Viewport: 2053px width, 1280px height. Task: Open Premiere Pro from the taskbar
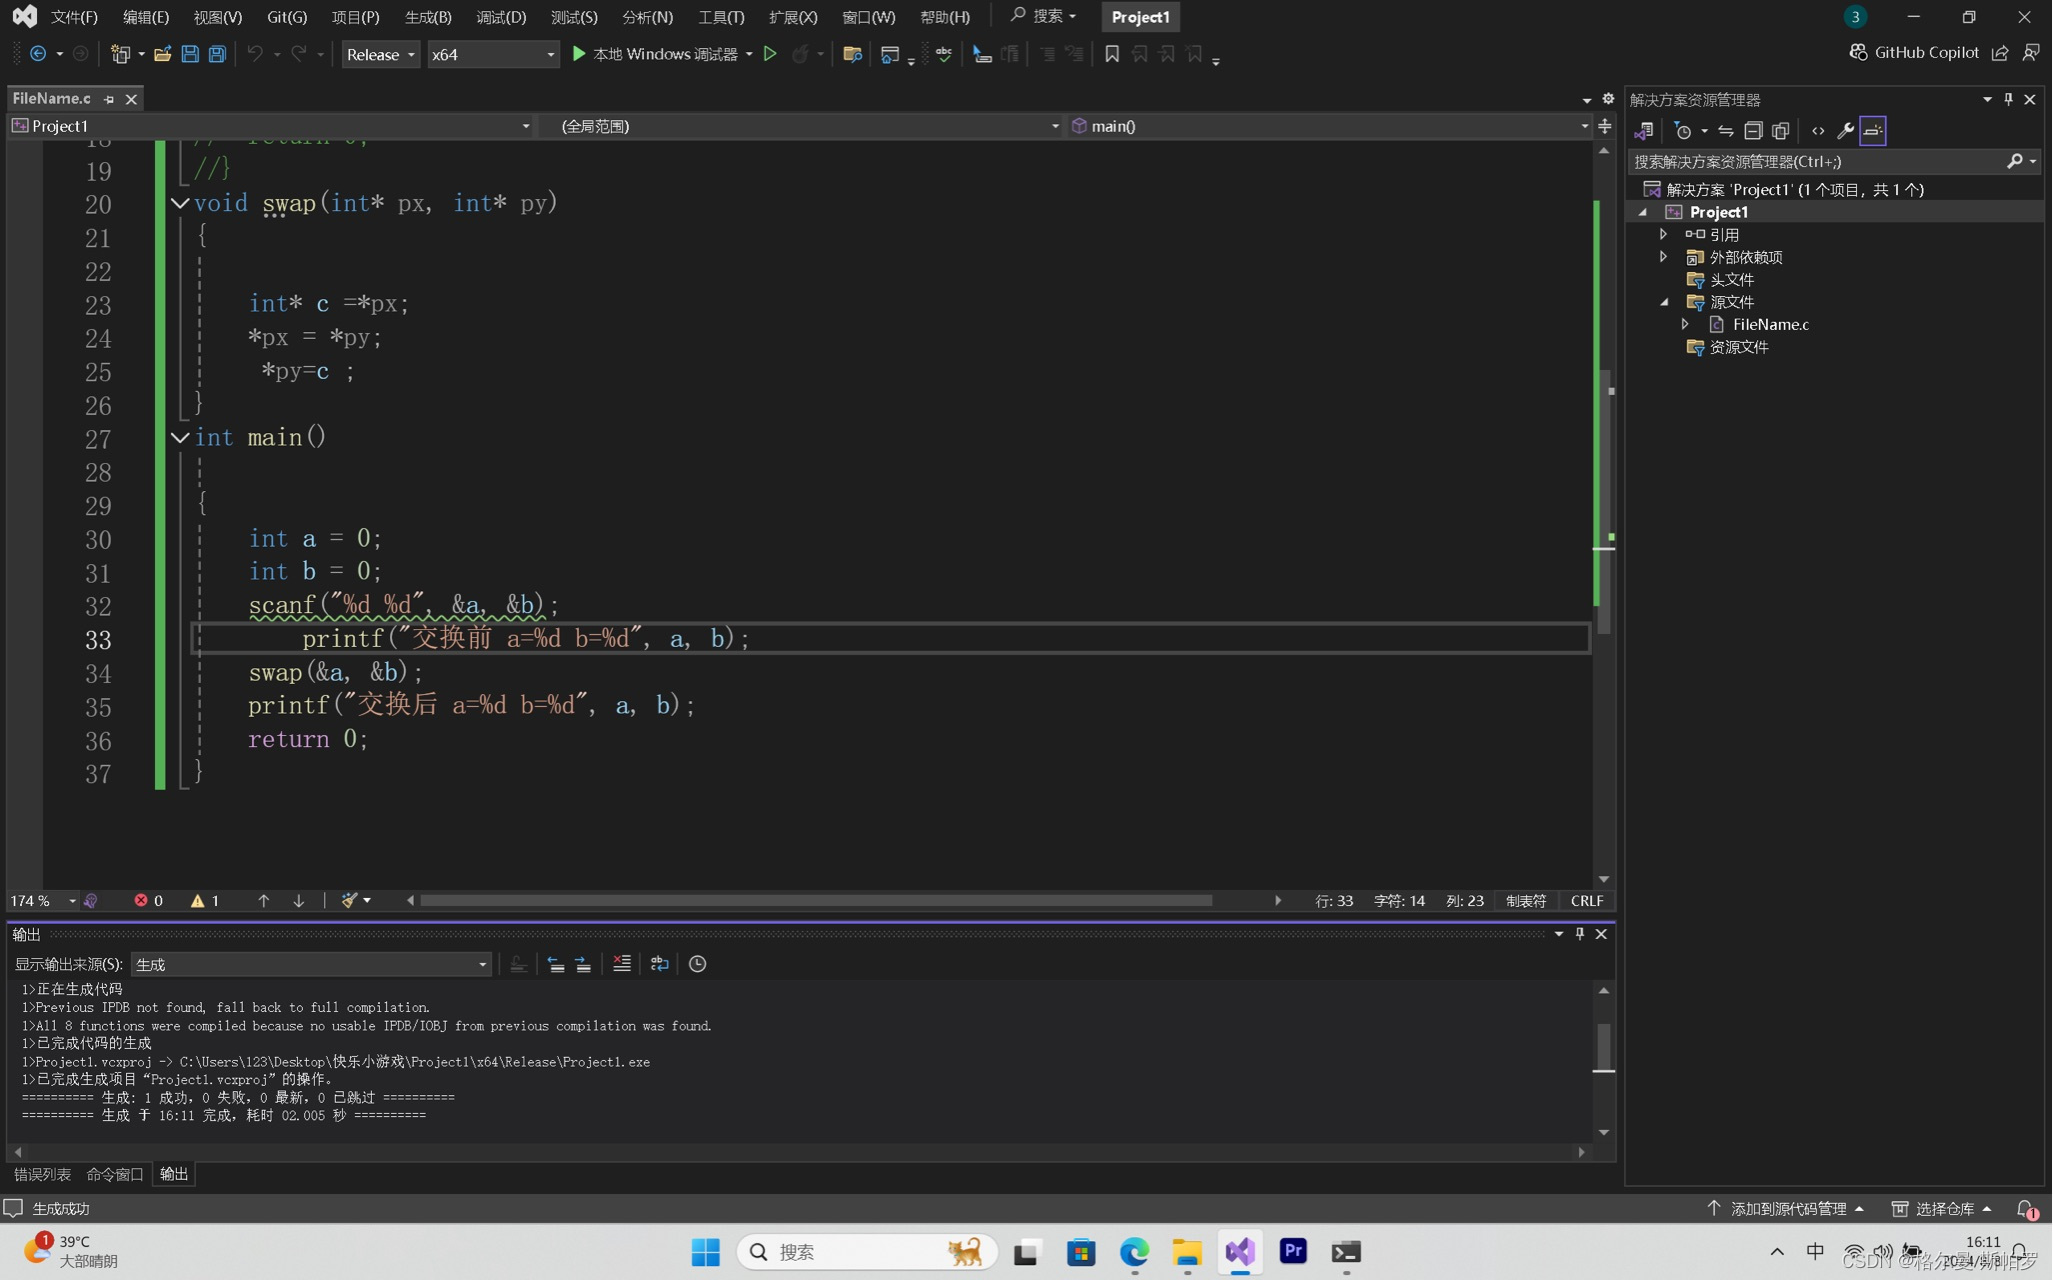(1293, 1251)
